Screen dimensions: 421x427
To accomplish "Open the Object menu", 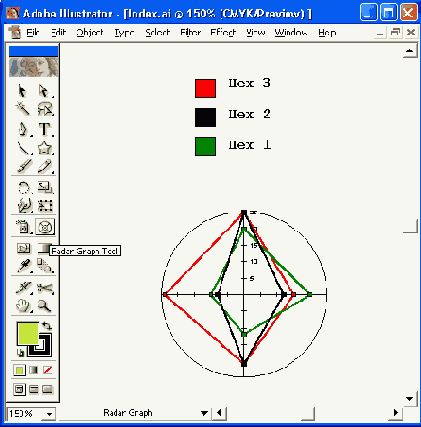I will 90,32.
